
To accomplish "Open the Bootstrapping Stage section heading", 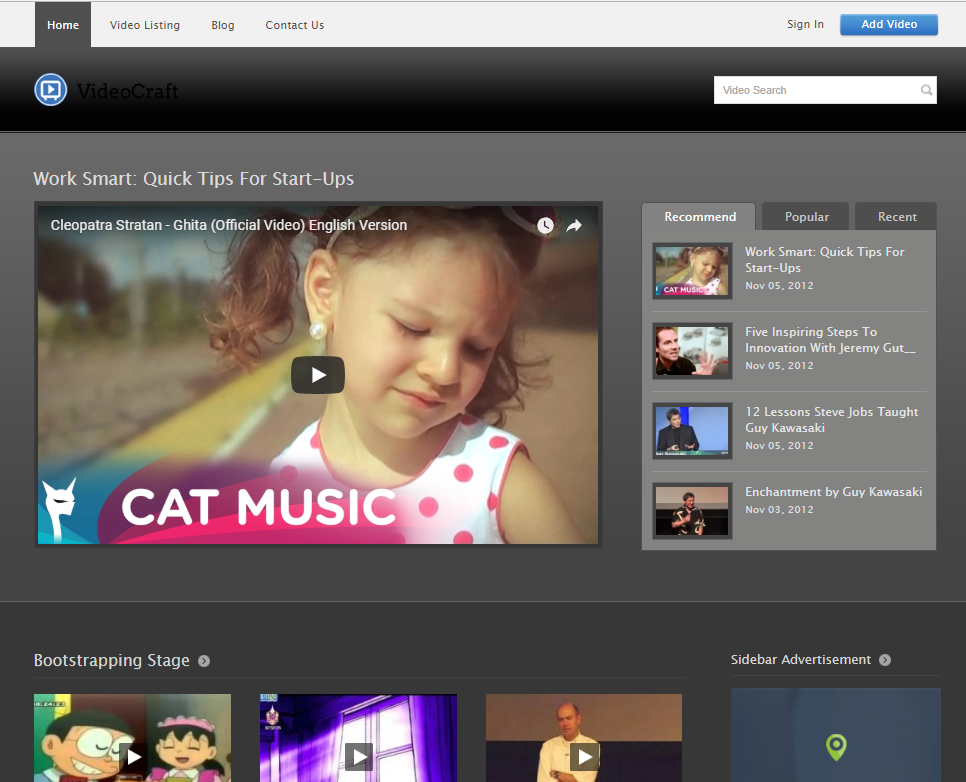I will coord(112,661).
